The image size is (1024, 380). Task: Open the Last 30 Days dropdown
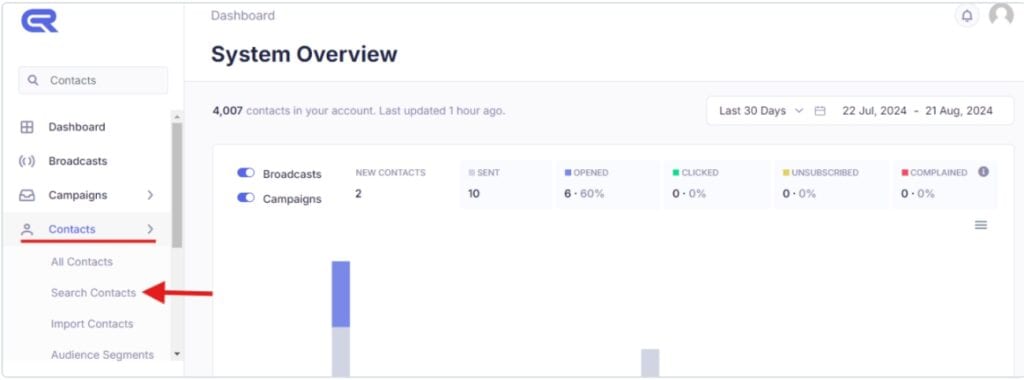point(761,111)
